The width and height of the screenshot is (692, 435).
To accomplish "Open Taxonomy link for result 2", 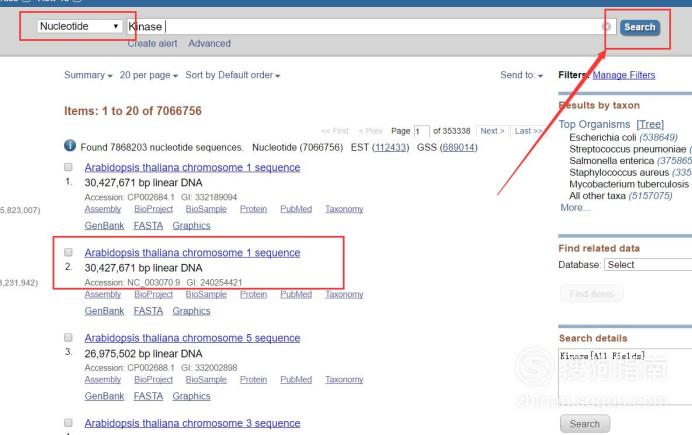I will (x=344, y=294).
